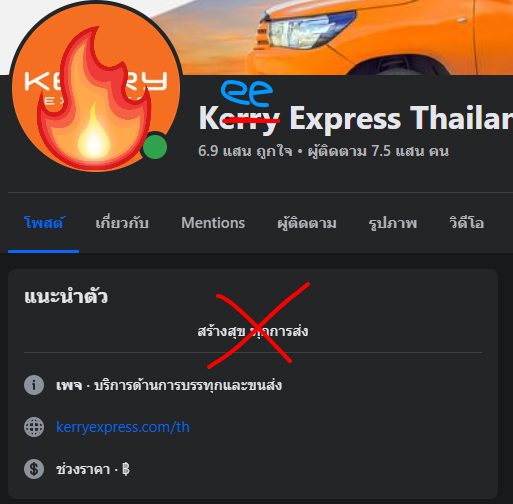Viewport: 513px width, 504px height.
Task: Open the Kerry Express profile picture
Action: click(x=96, y=88)
